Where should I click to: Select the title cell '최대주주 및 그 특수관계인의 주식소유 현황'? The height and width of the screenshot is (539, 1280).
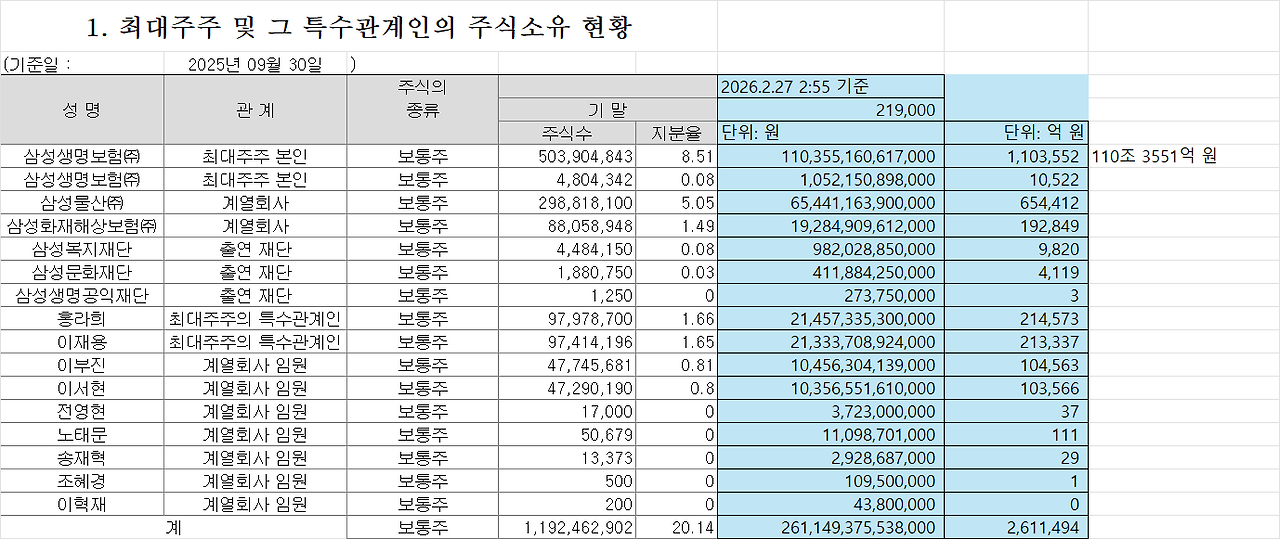coord(359,27)
